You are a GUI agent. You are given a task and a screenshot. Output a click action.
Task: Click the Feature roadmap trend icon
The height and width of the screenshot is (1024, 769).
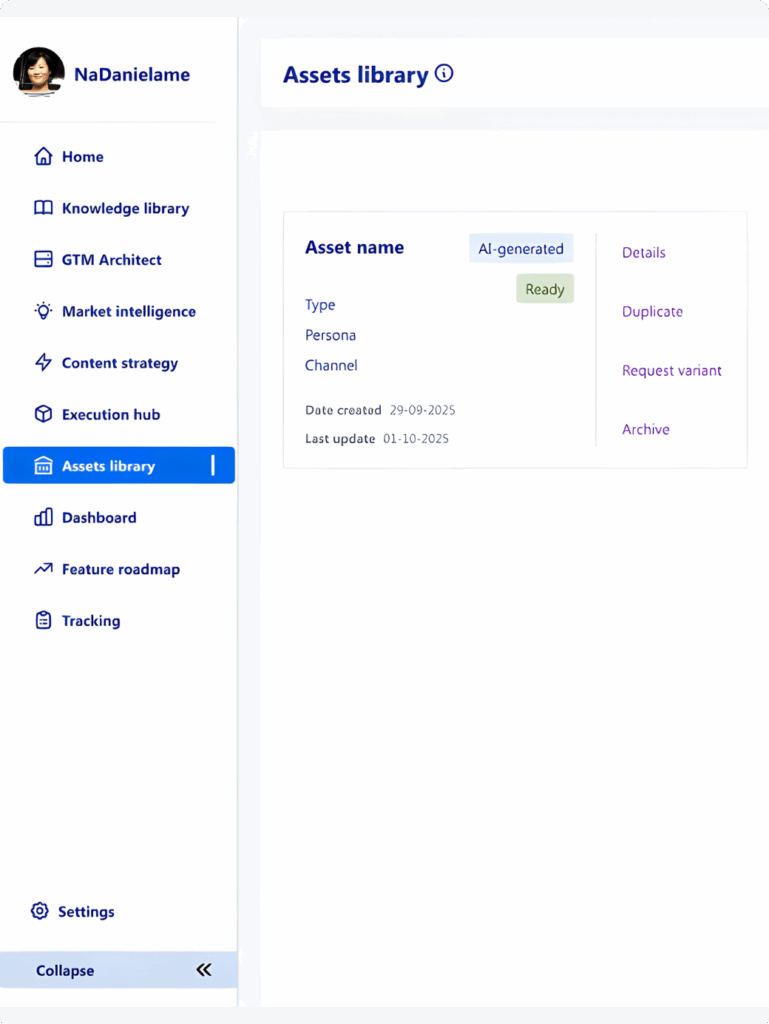(43, 569)
